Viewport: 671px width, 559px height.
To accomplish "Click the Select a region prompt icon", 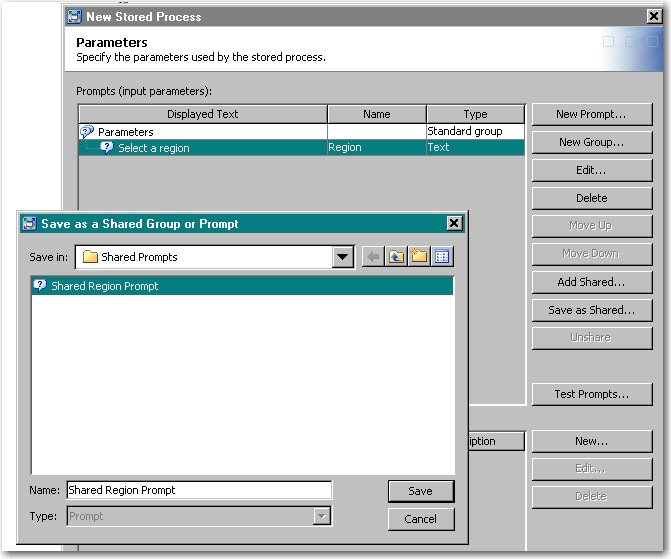I will [x=107, y=148].
